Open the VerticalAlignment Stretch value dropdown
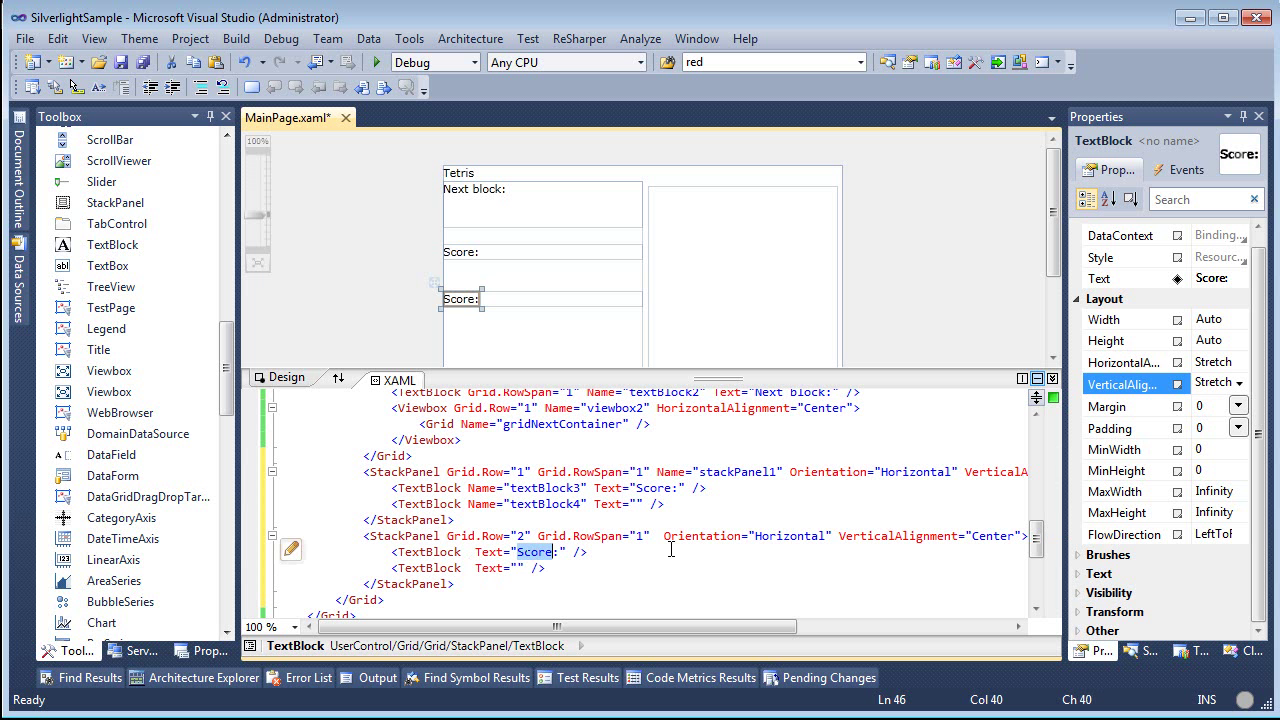Image resolution: width=1280 pixels, height=720 pixels. point(1239,383)
